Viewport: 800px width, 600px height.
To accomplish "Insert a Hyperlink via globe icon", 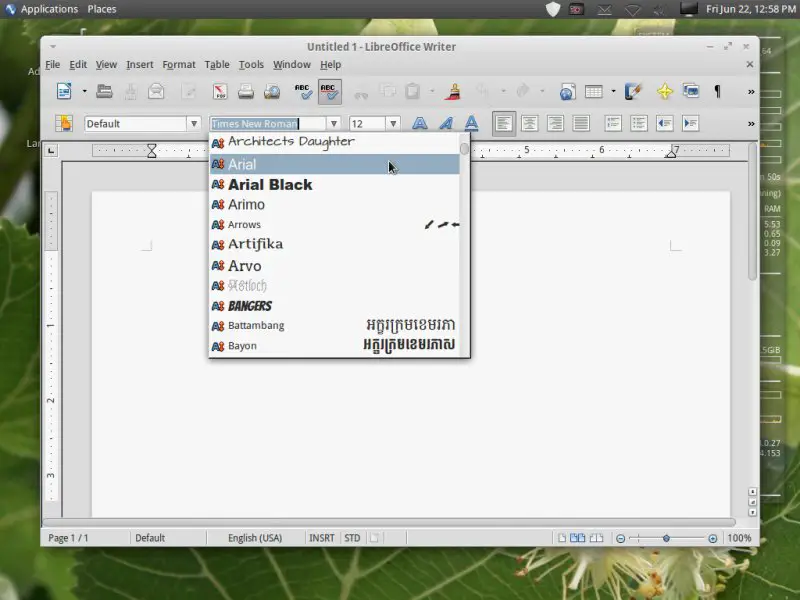I will click(x=567, y=92).
